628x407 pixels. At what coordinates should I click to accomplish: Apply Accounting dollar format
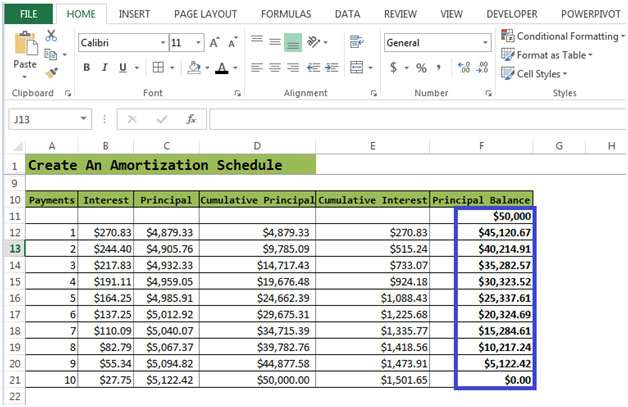click(x=393, y=67)
